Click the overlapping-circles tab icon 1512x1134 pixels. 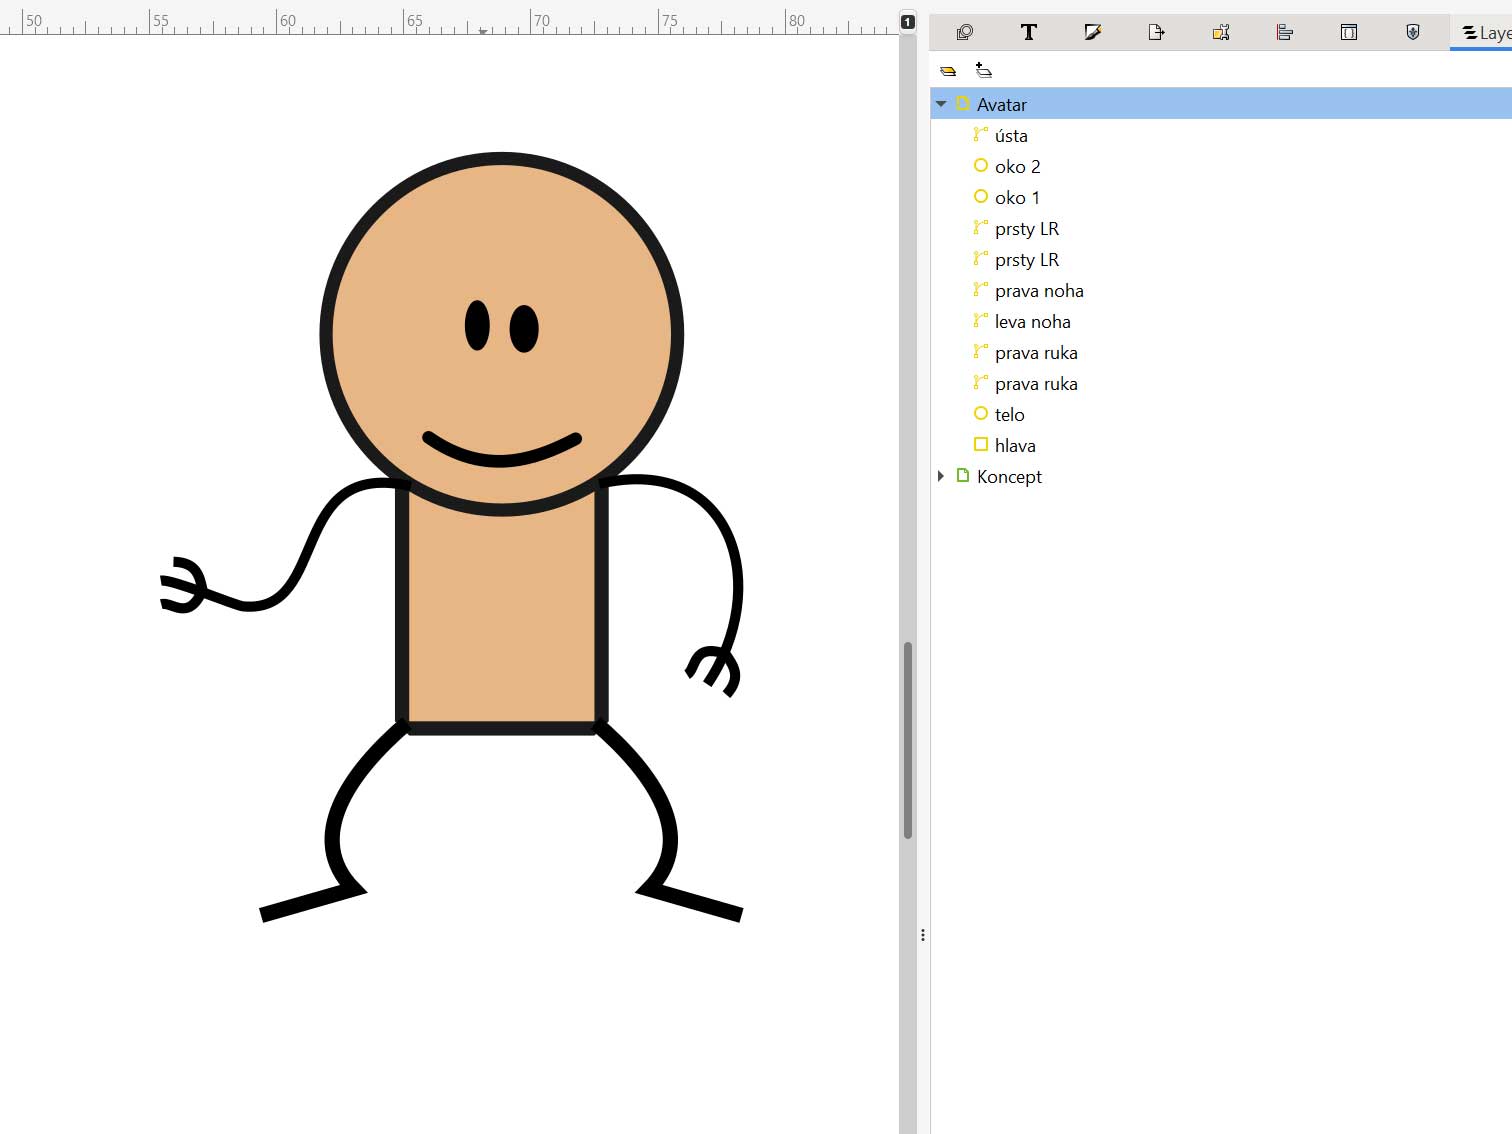(x=964, y=33)
